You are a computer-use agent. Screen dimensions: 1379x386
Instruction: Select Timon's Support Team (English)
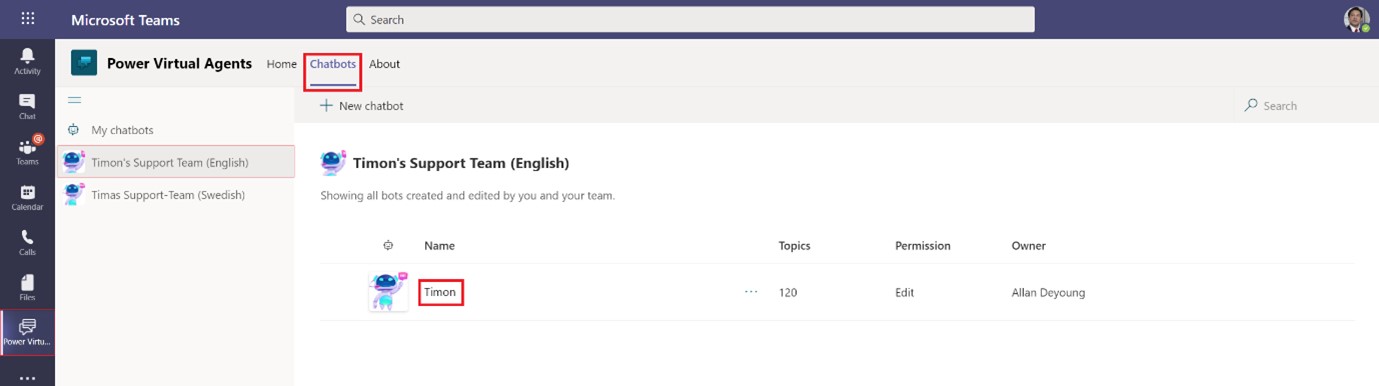coord(176,162)
